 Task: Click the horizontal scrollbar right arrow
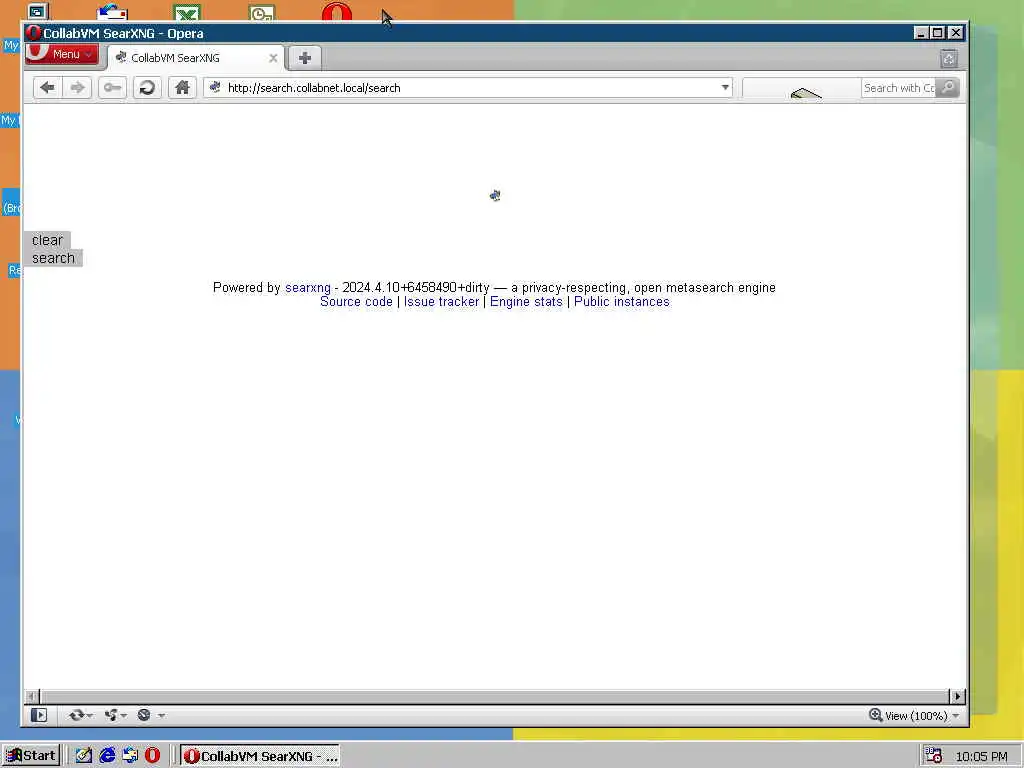tap(957, 696)
